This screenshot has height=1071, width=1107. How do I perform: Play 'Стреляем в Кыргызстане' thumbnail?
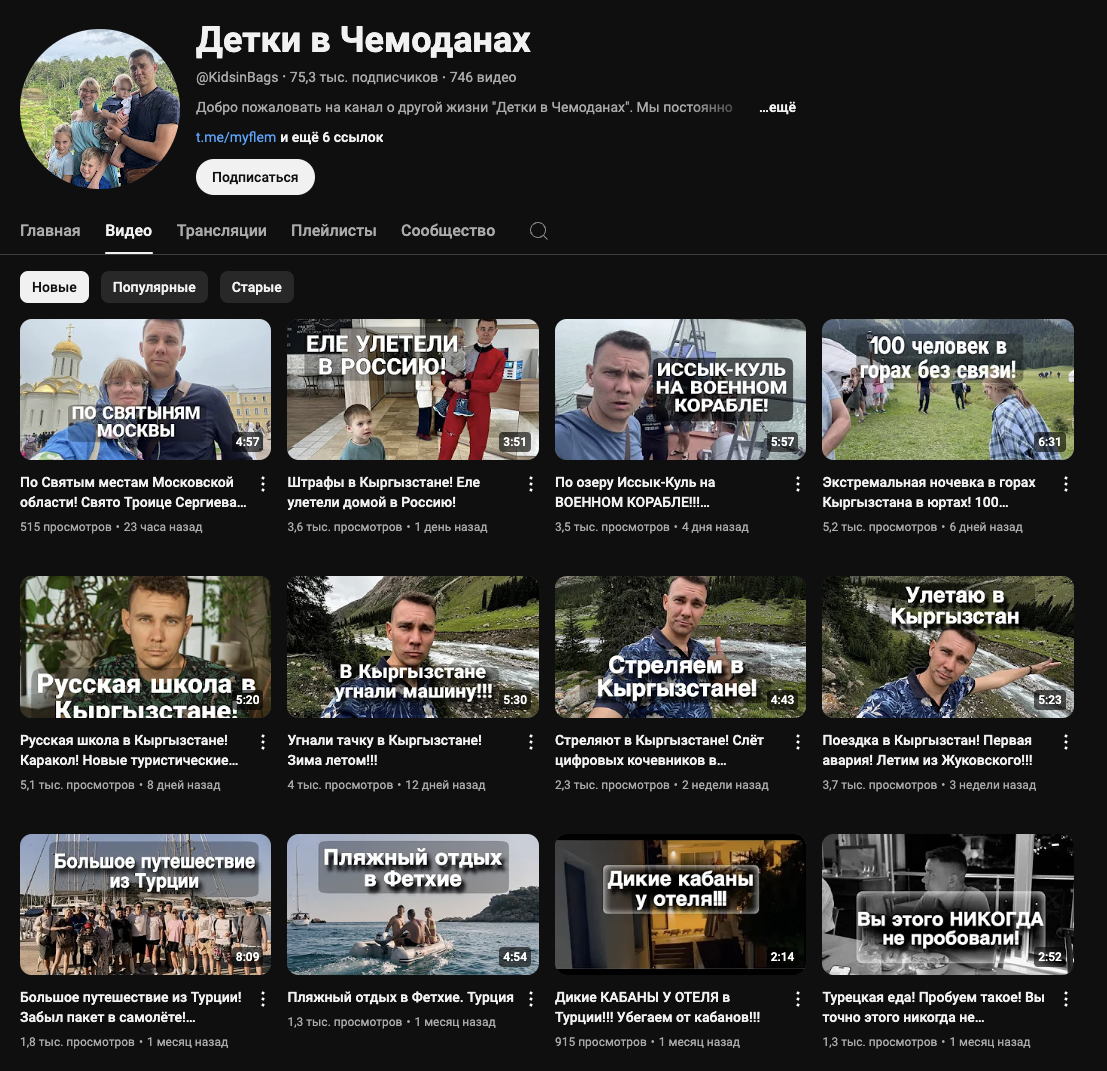(x=681, y=647)
